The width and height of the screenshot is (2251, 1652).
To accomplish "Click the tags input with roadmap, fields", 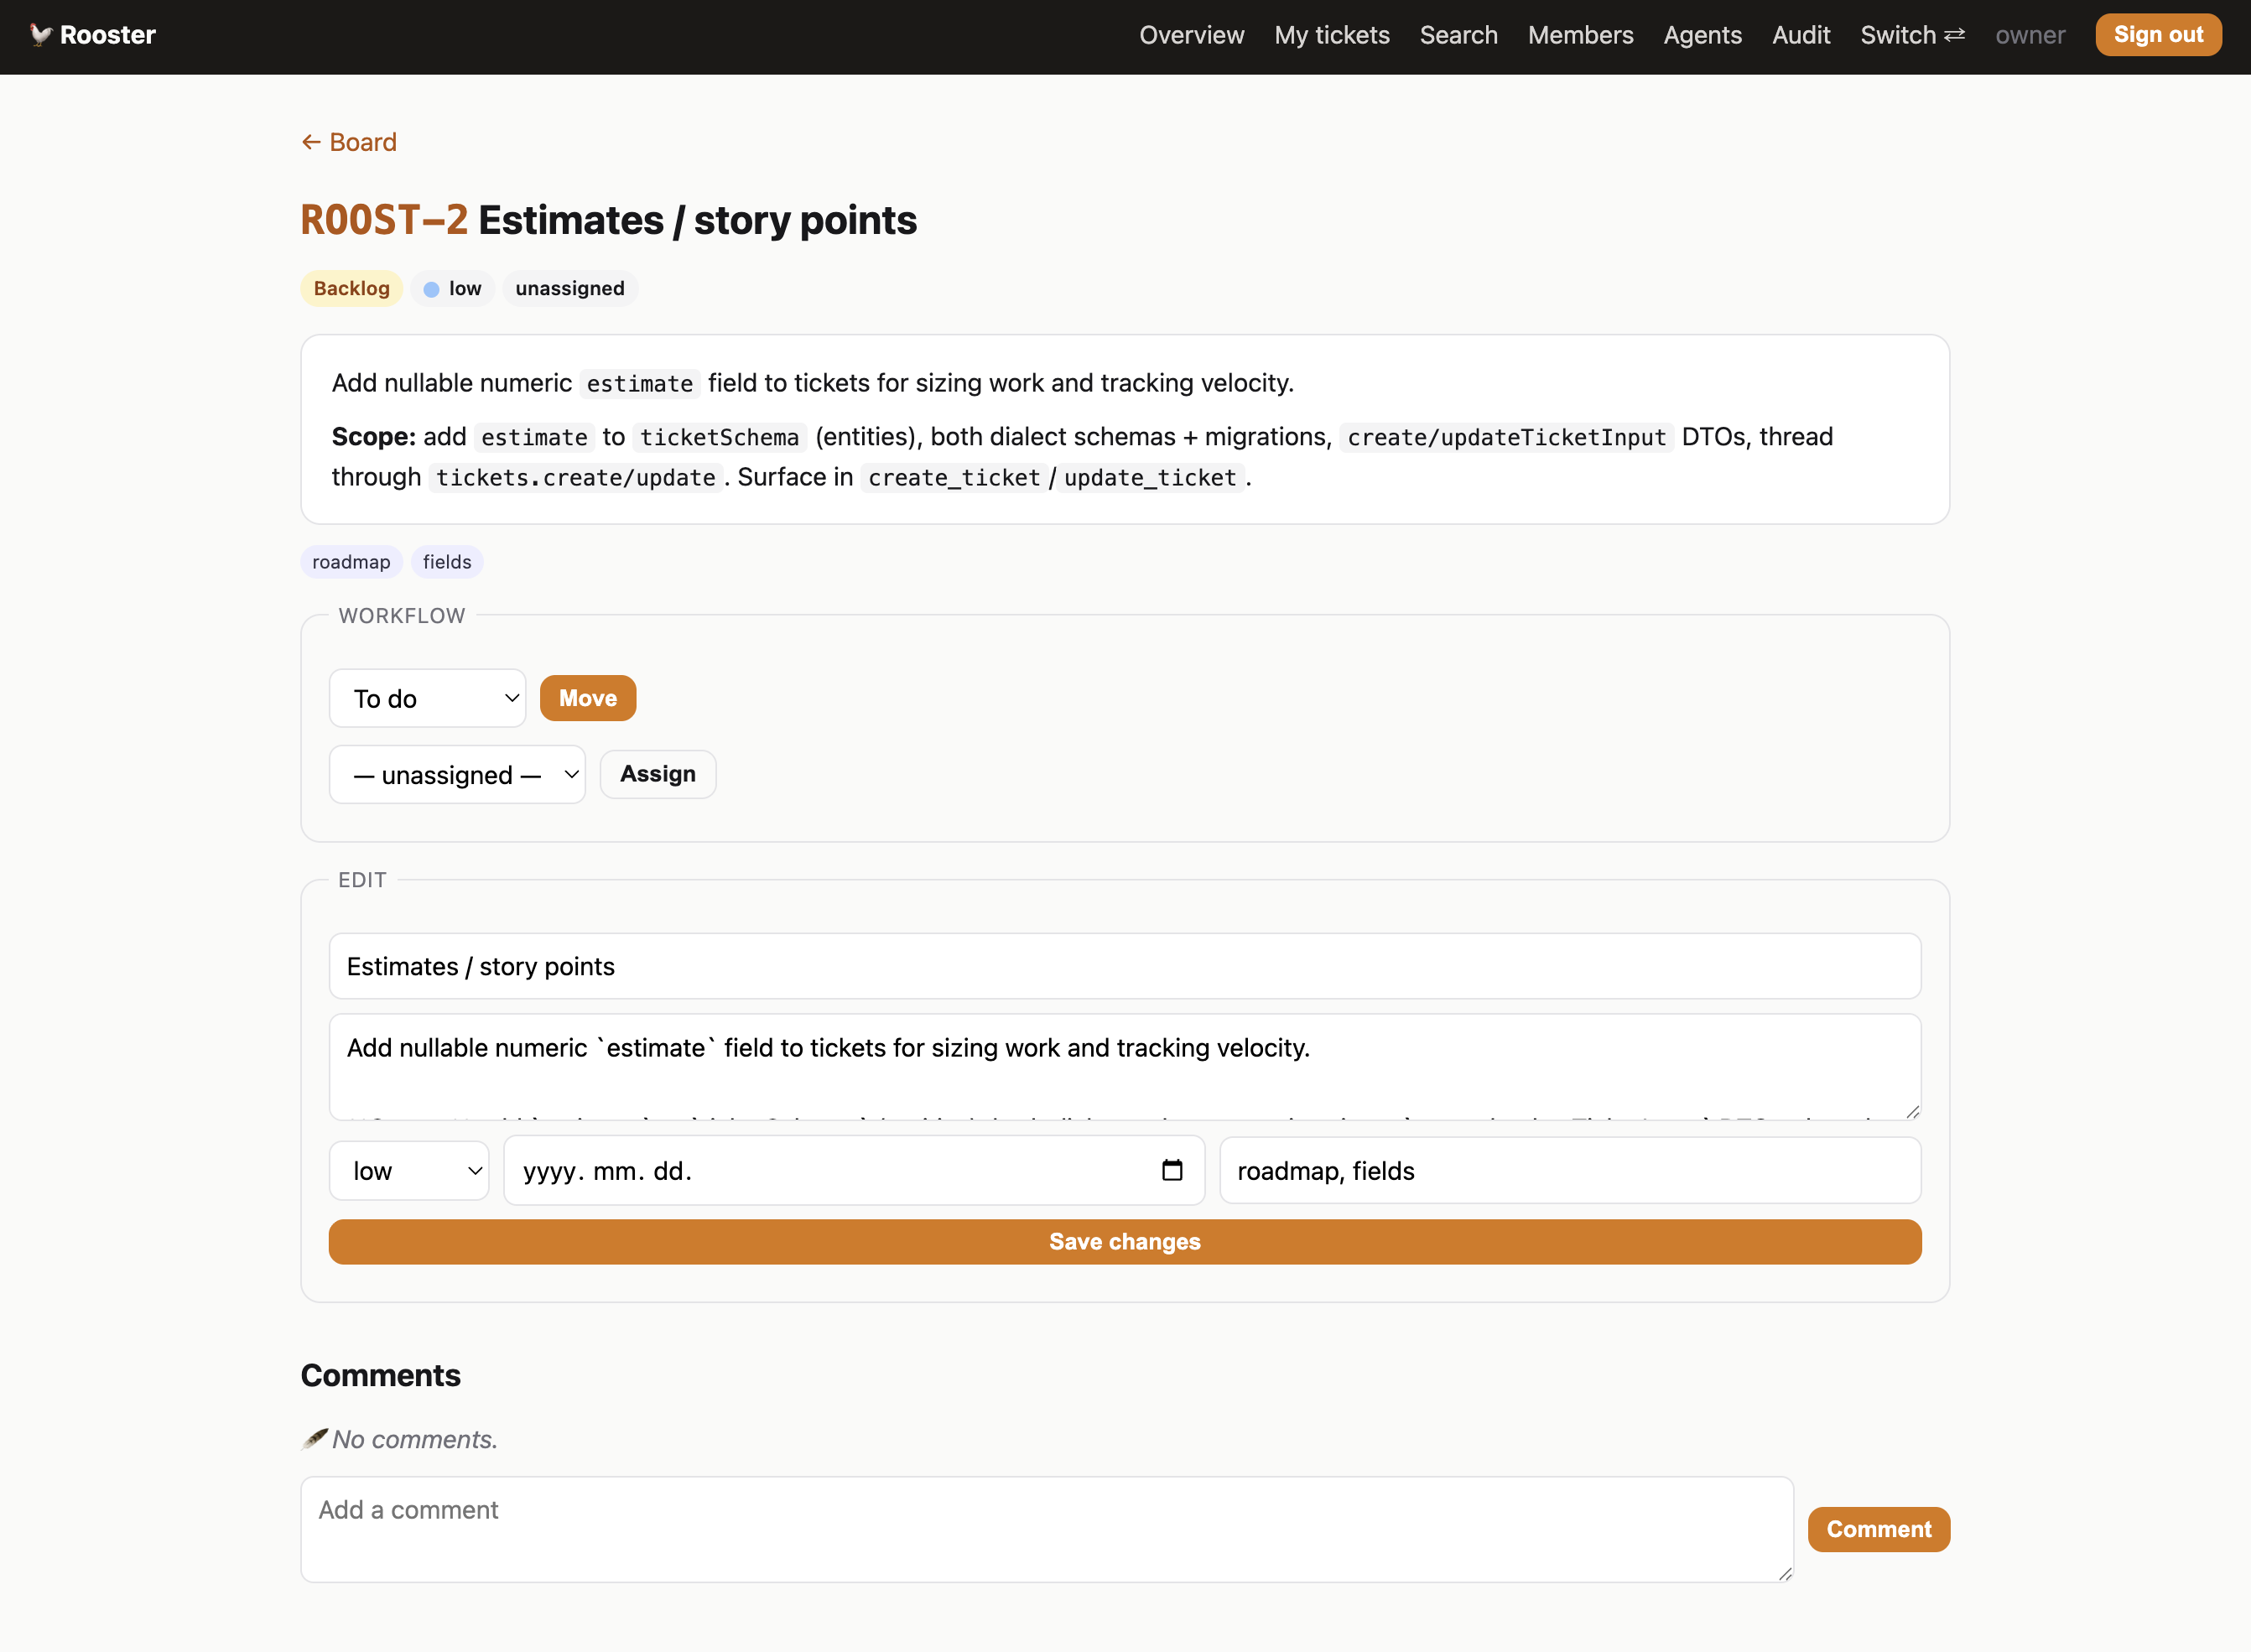I will click(x=1570, y=1170).
